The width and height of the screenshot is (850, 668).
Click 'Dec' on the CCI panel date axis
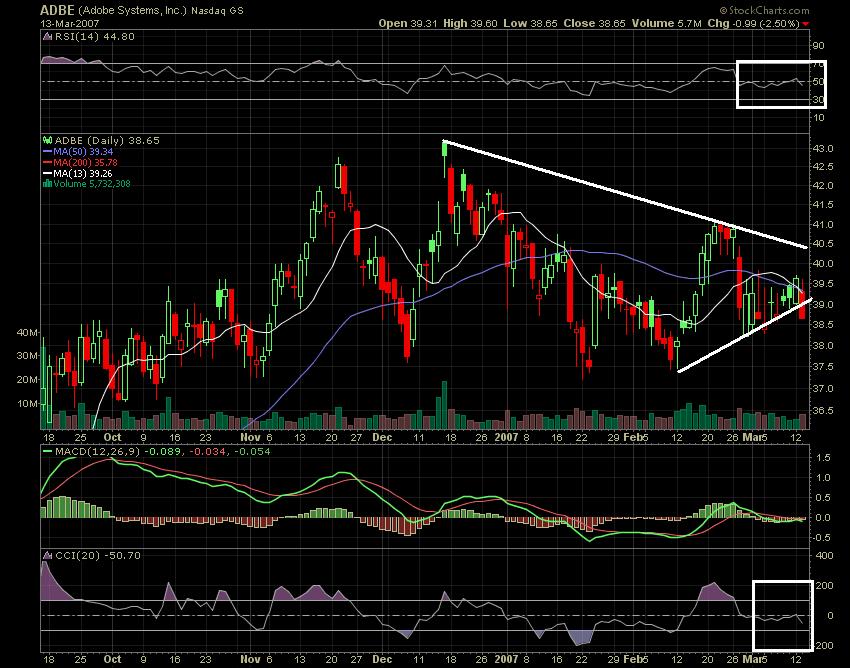pyautogui.click(x=382, y=659)
